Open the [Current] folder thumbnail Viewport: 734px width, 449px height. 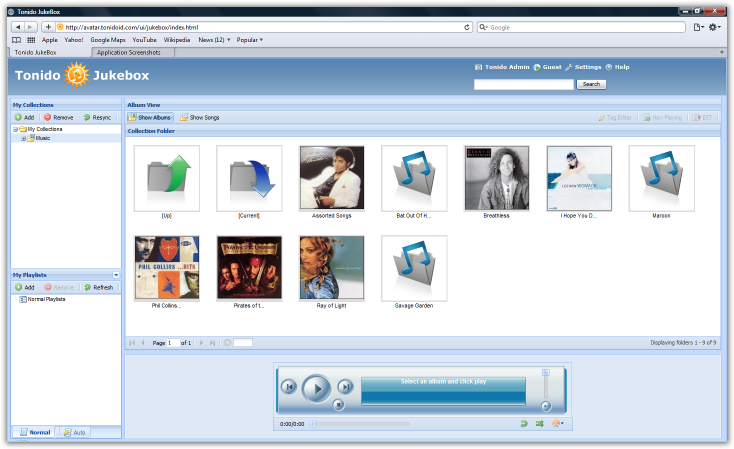[x=249, y=178]
